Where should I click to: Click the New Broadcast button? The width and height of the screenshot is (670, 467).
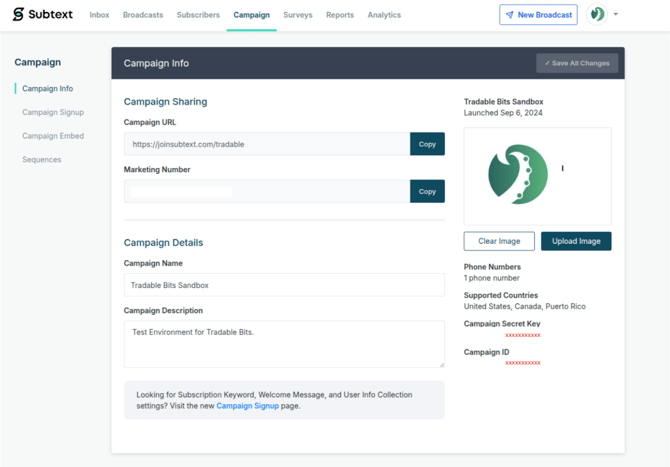(x=538, y=15)
